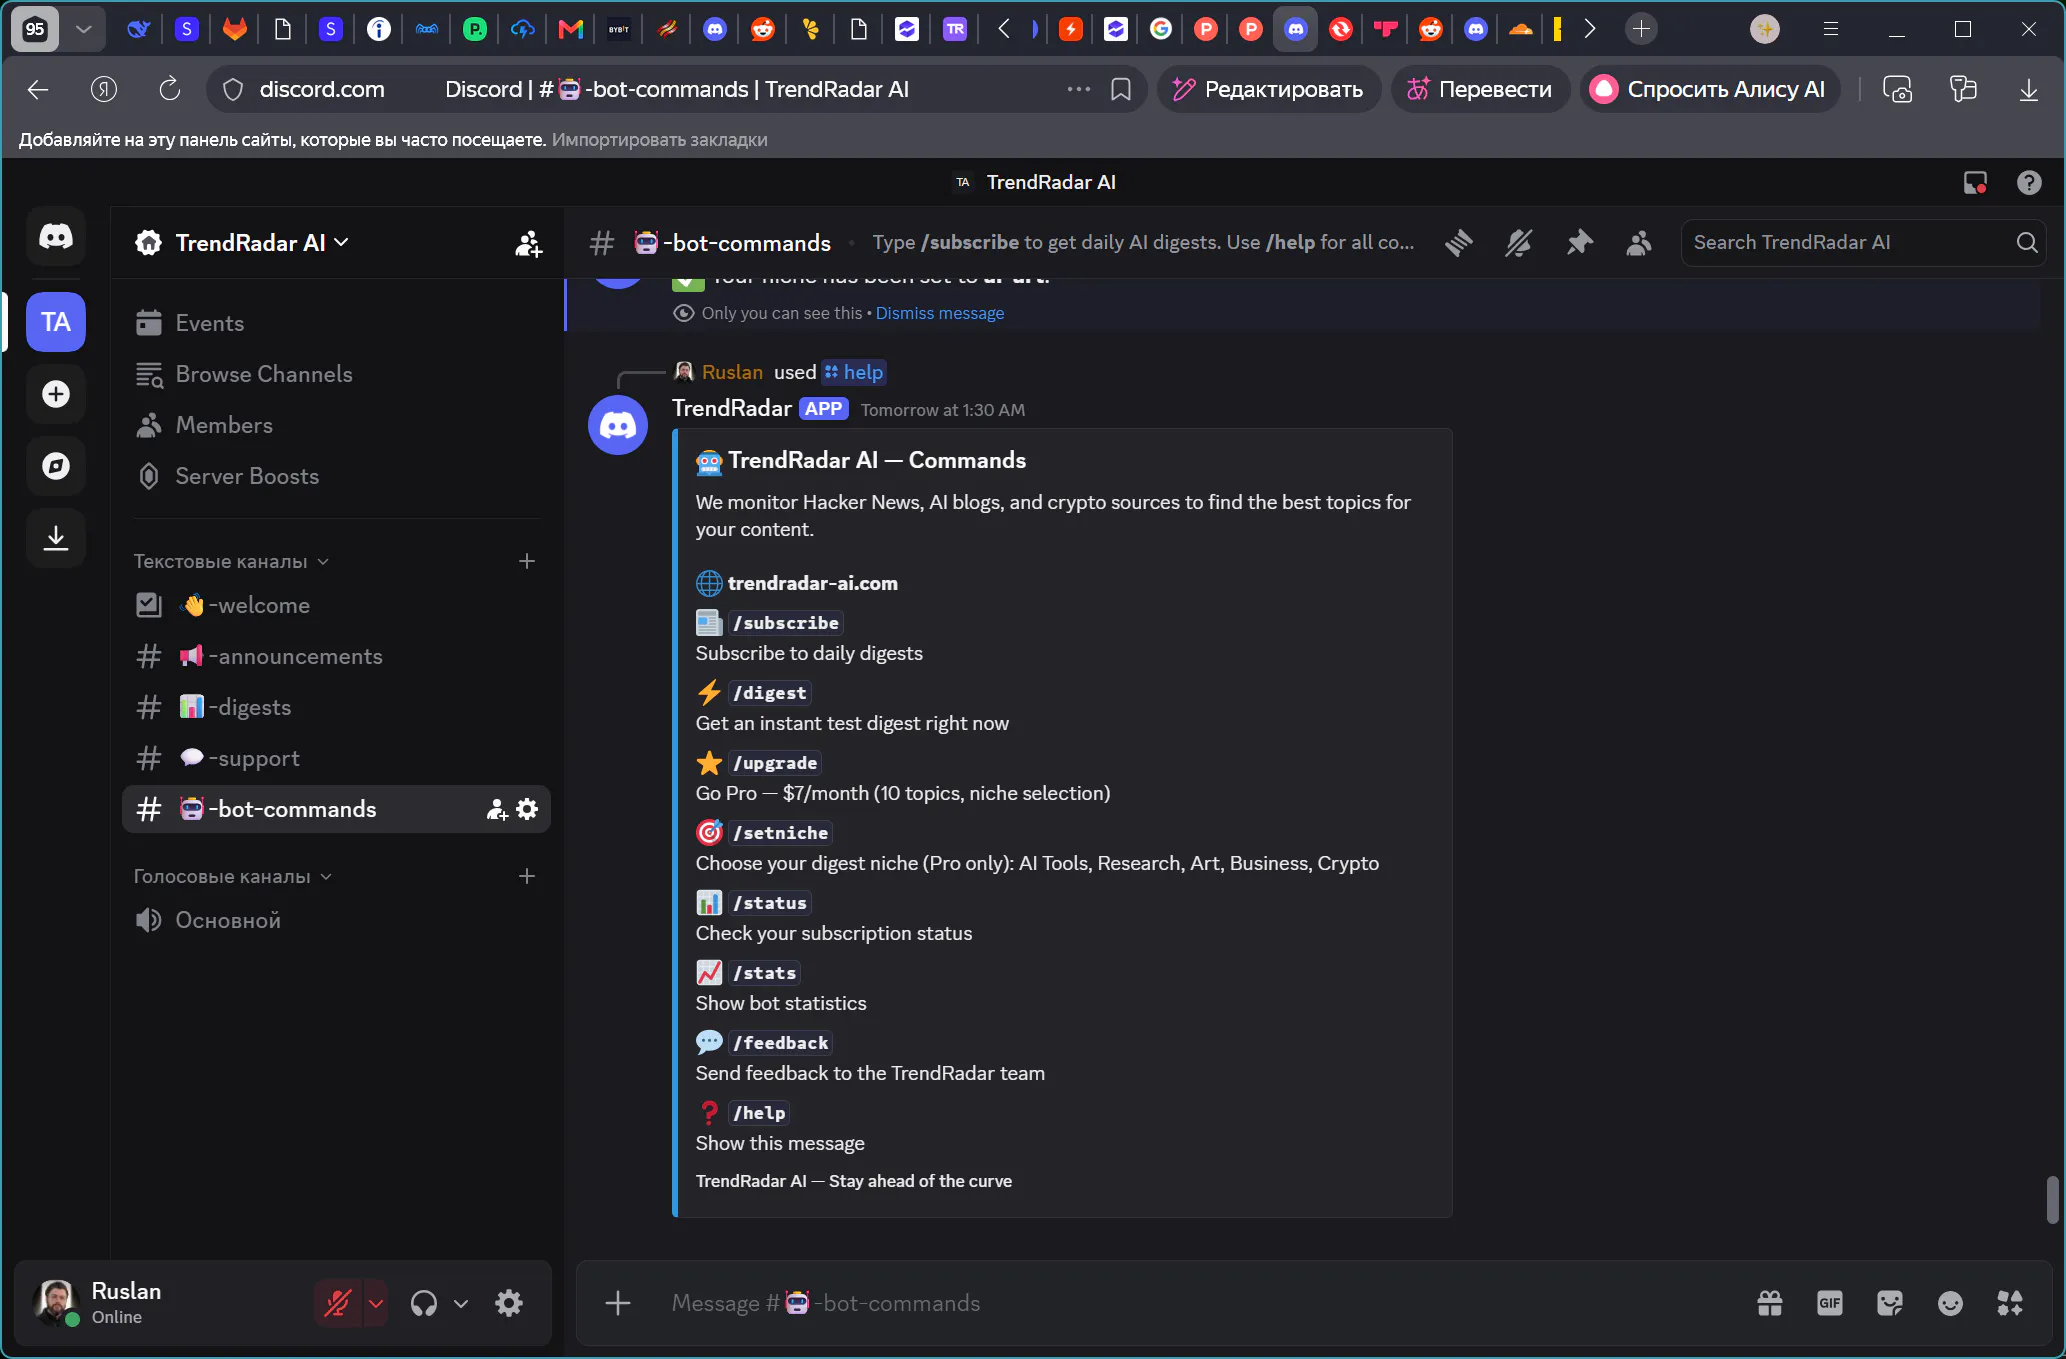Click Dismiss message link

pyautogui.click(x=940, y=313)
